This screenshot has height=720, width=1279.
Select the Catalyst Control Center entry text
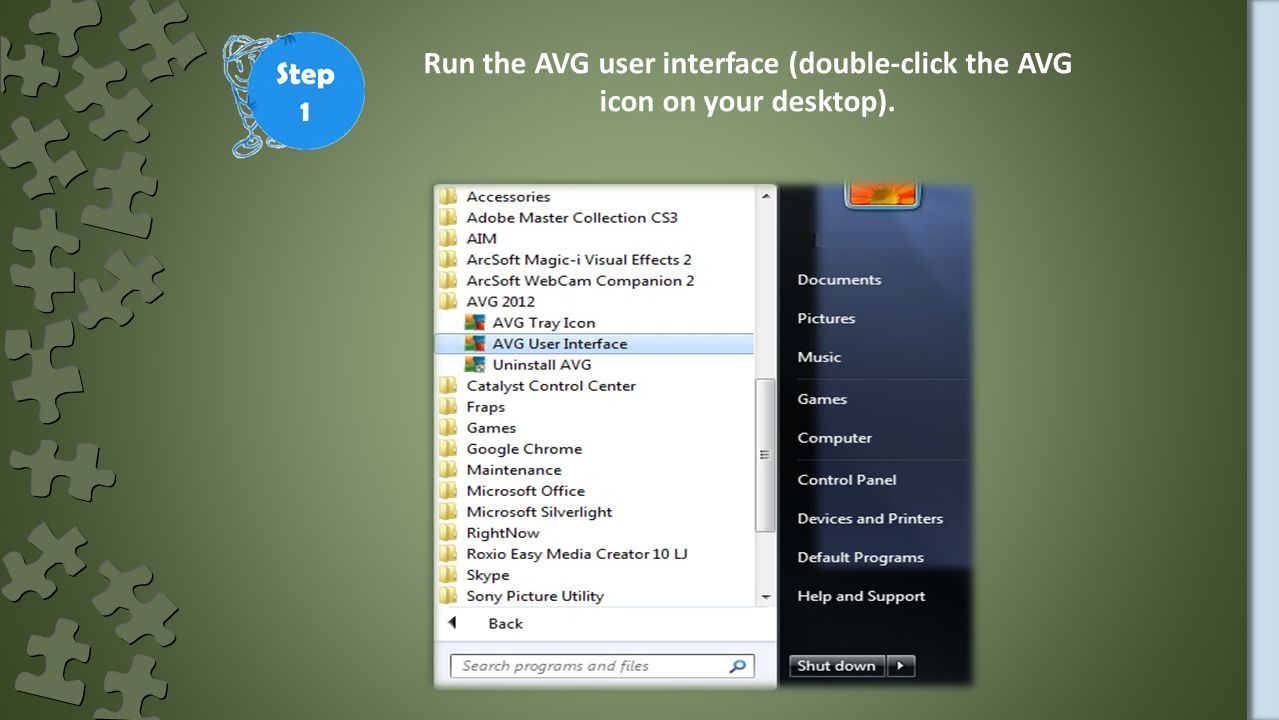point(551,386)
